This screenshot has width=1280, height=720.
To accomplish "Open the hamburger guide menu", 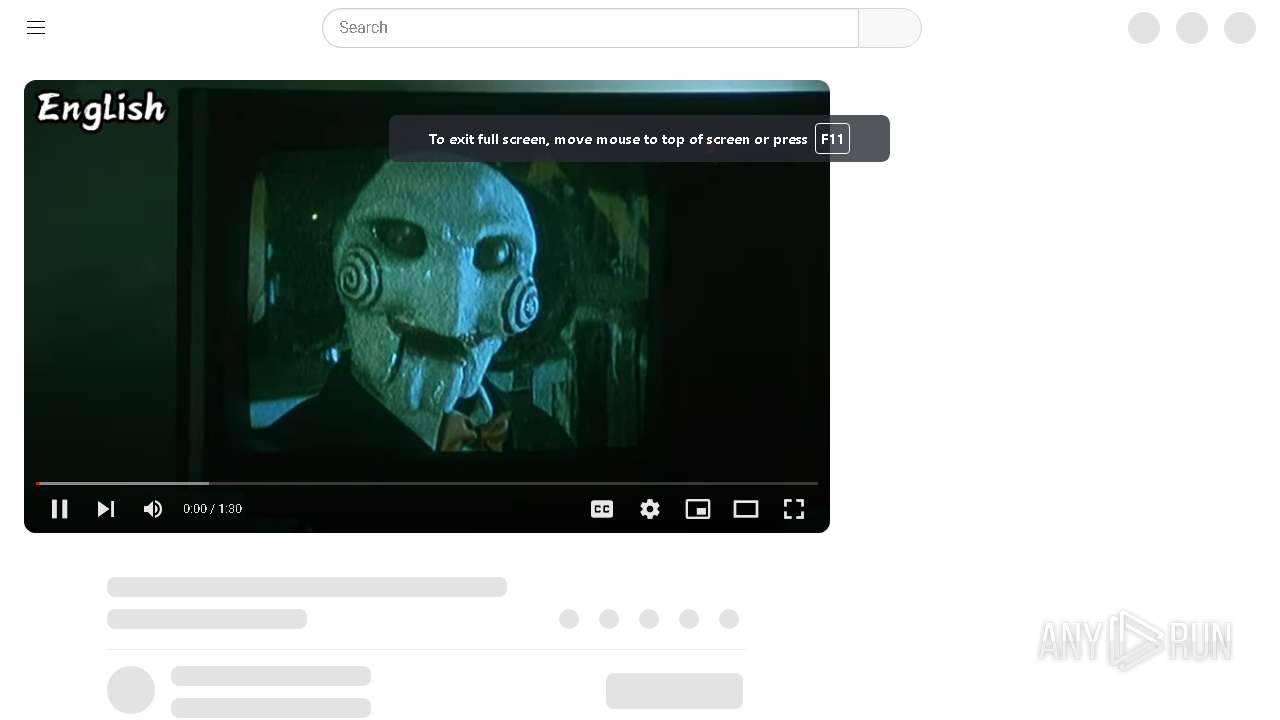I will coord(36,28).
